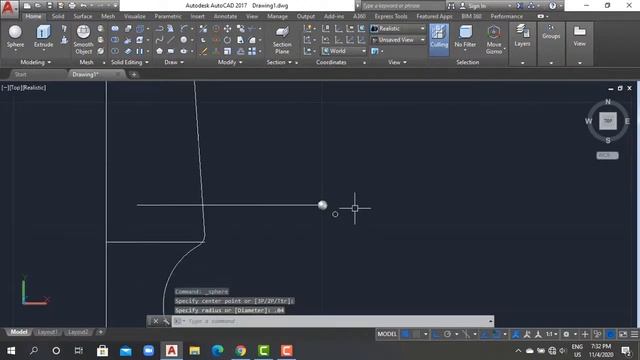
Task: Toggle snap mode in status bar
Action: (416, 334)
